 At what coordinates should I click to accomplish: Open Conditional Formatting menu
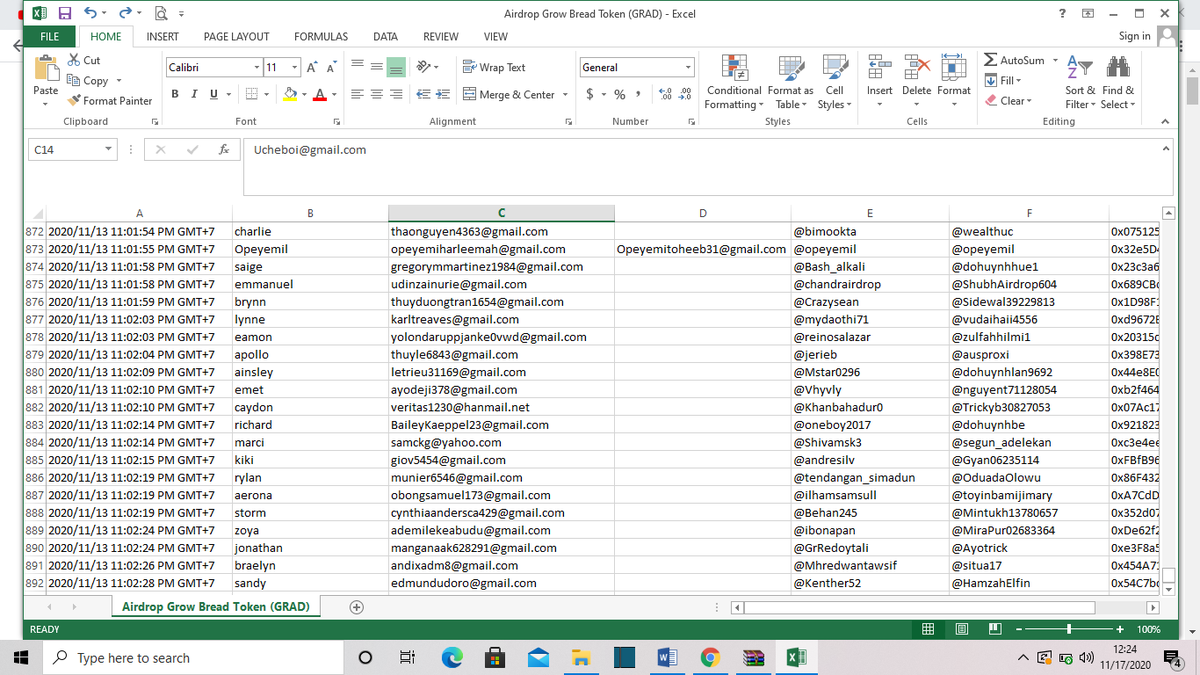(x=735, y=82)
